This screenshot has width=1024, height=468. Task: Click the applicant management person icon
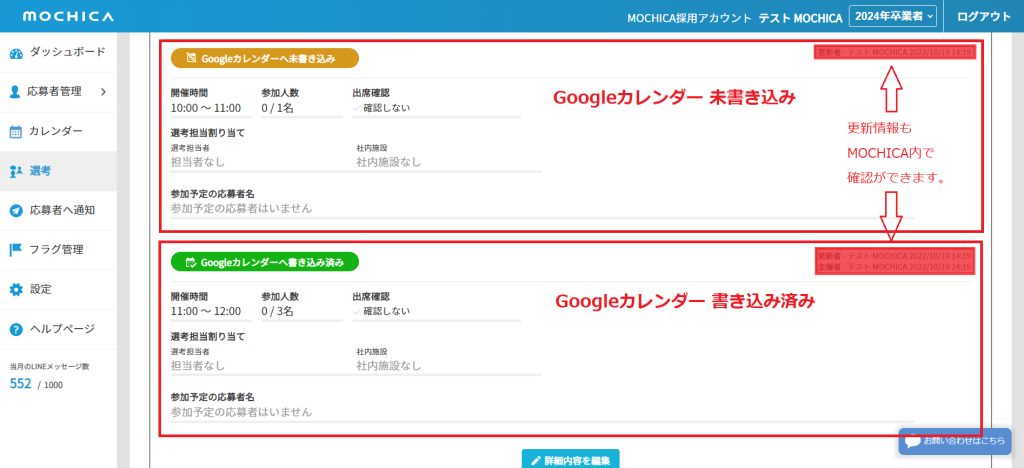(16, 92)
